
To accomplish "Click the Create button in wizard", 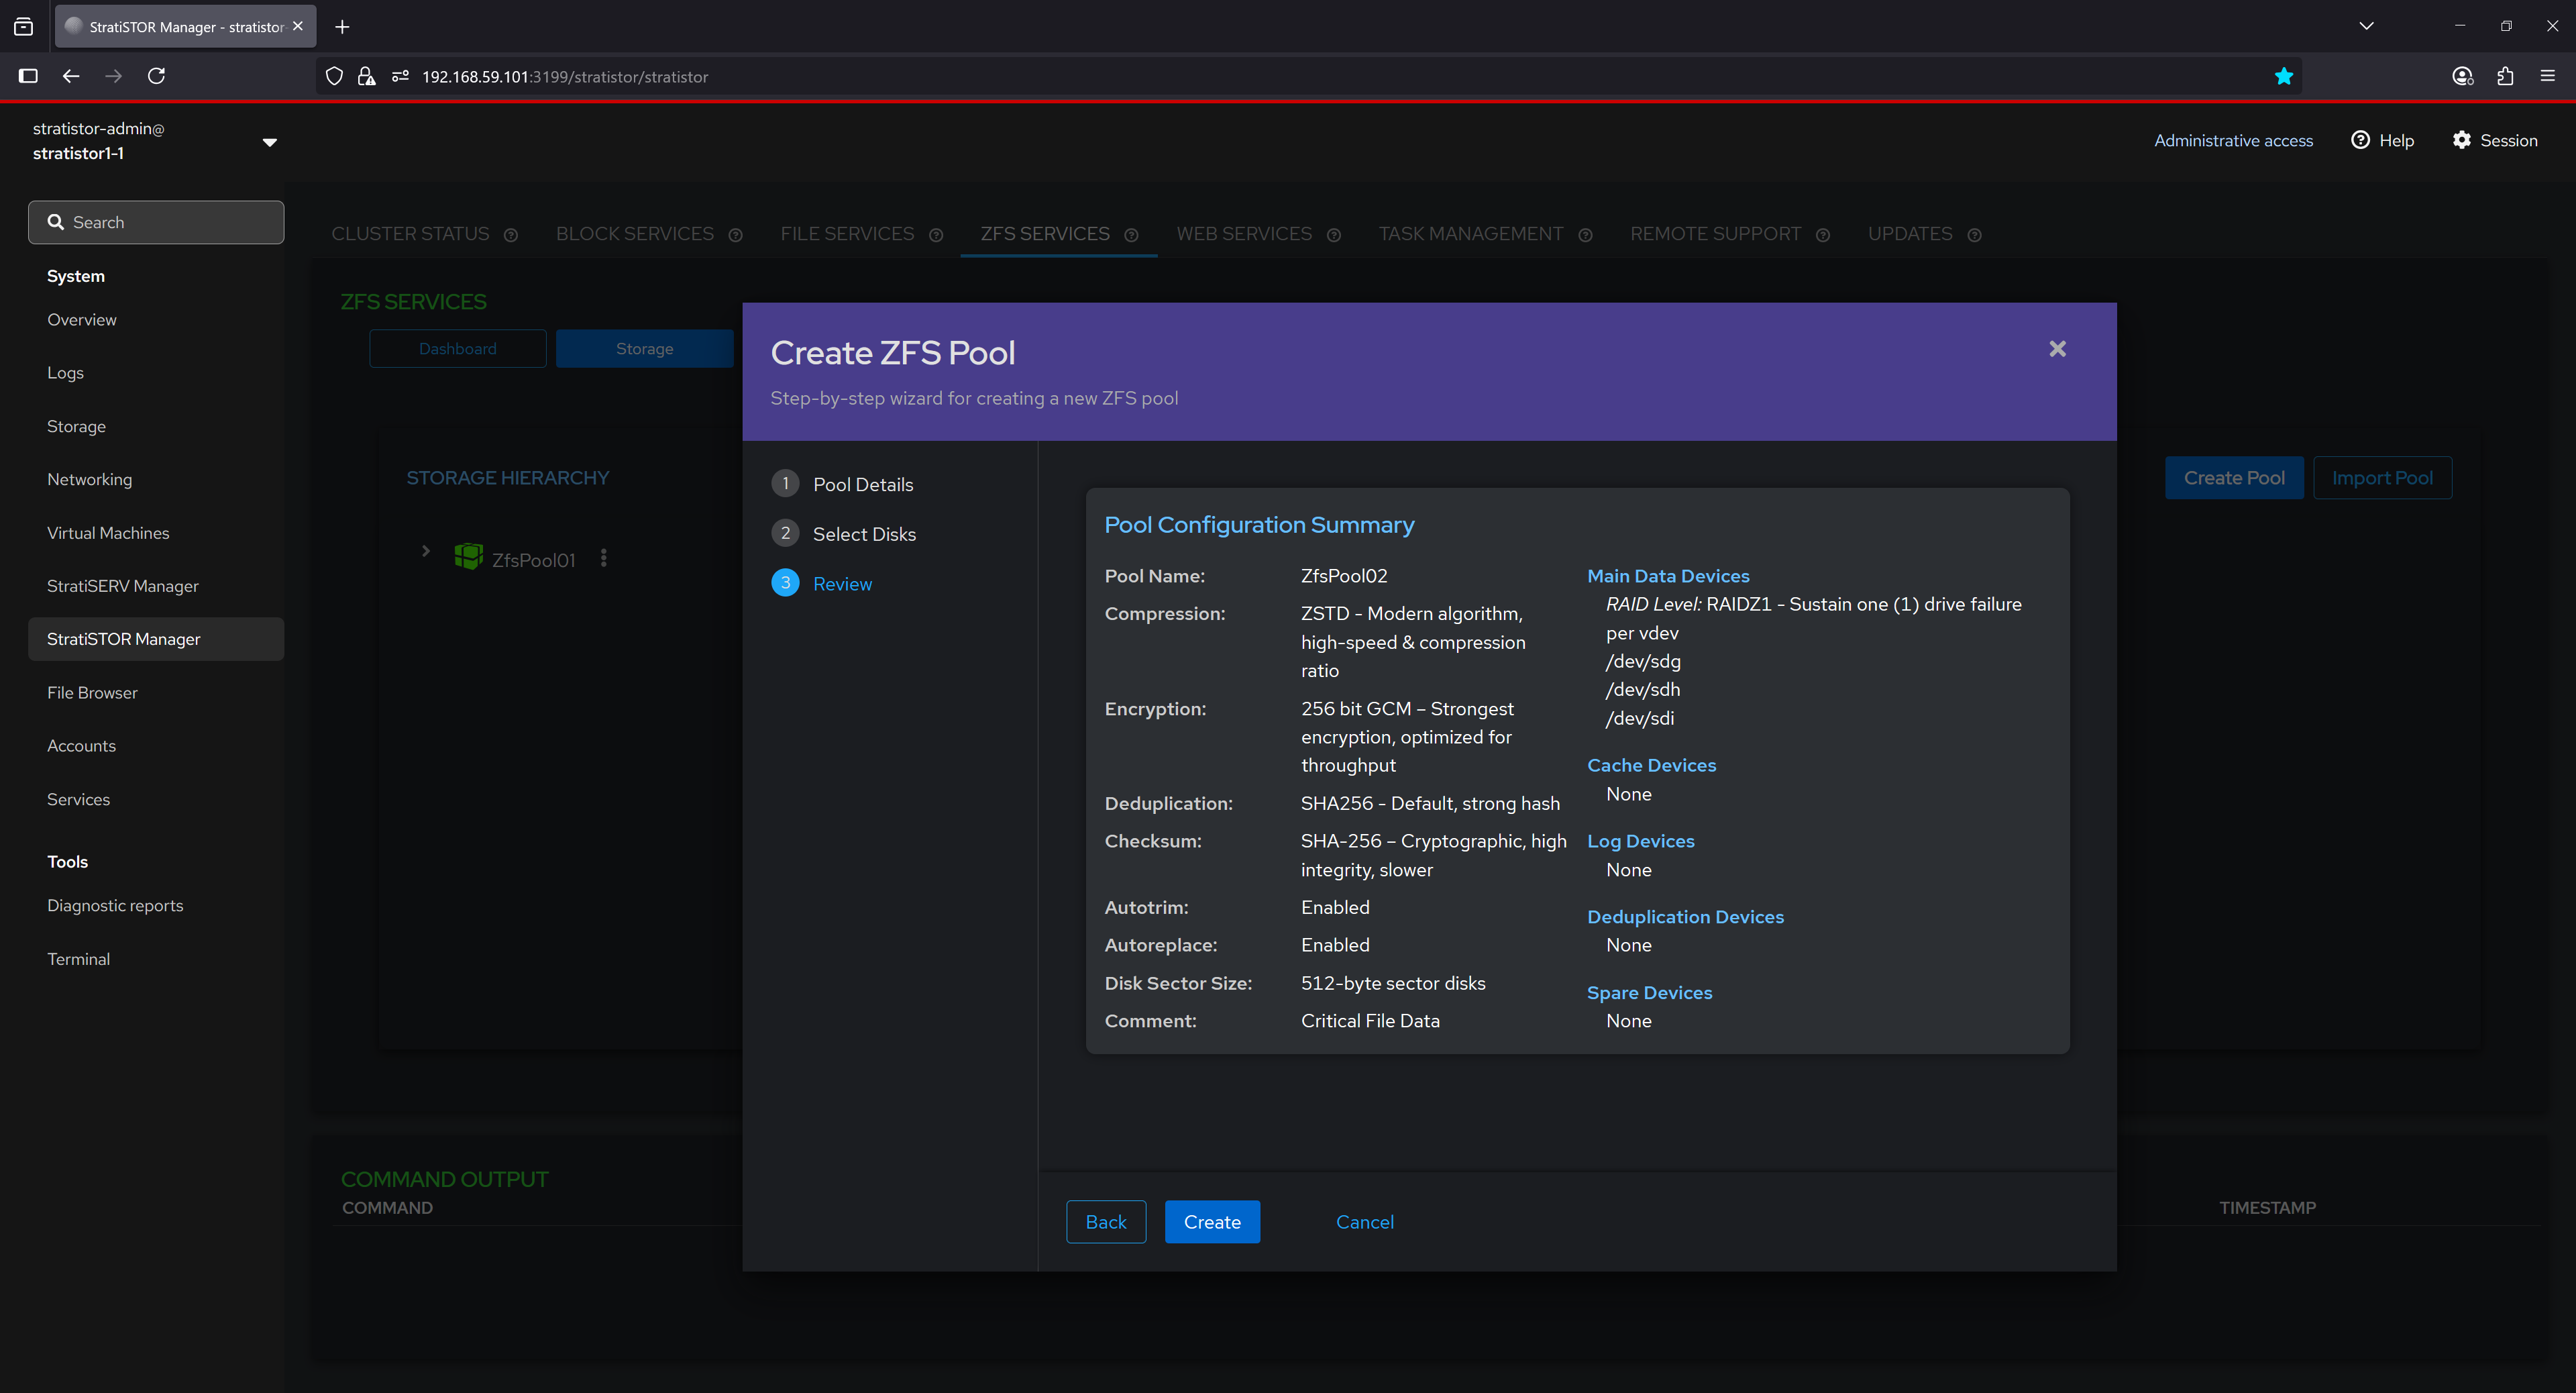I will pos(1212,1221).
